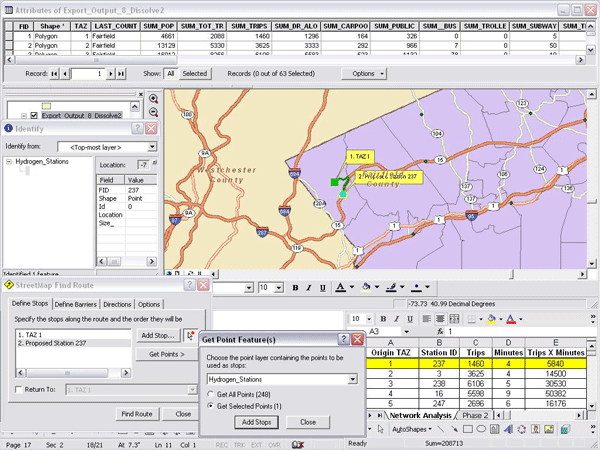Apply bold in Excel formatting toolbar

pyautogui.click(x=383, y=319)
